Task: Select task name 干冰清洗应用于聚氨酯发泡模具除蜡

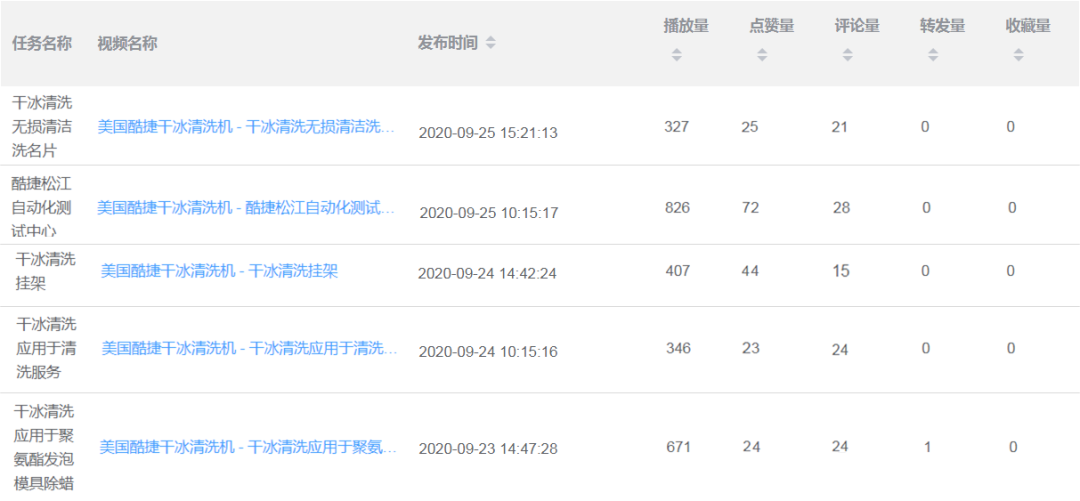Action: click(x=44, y=447)
